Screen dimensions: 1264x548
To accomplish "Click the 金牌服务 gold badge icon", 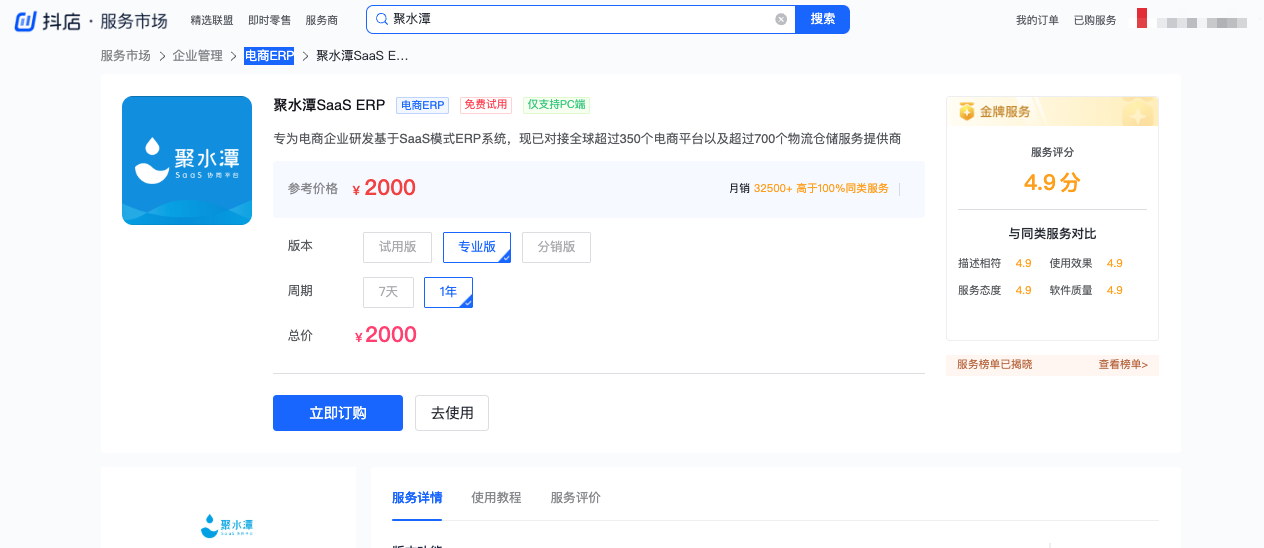I will pyautogui.click(x=966, y=112).
